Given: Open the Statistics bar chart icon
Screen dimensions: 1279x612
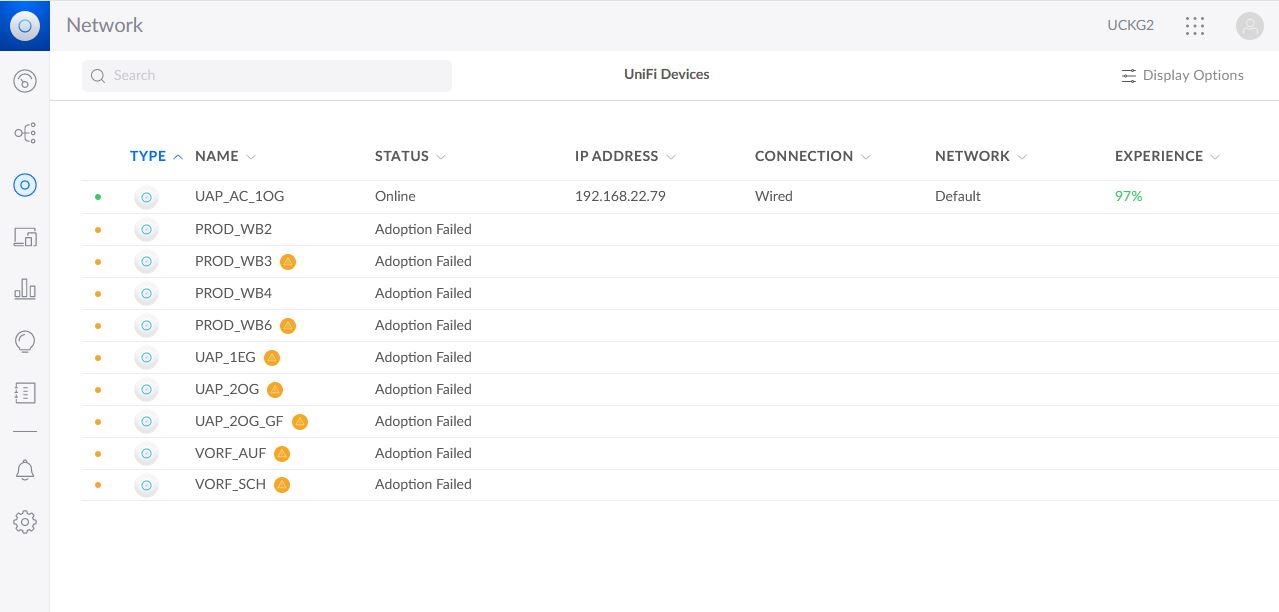Looking at the screenshot, I should (25, 289).
